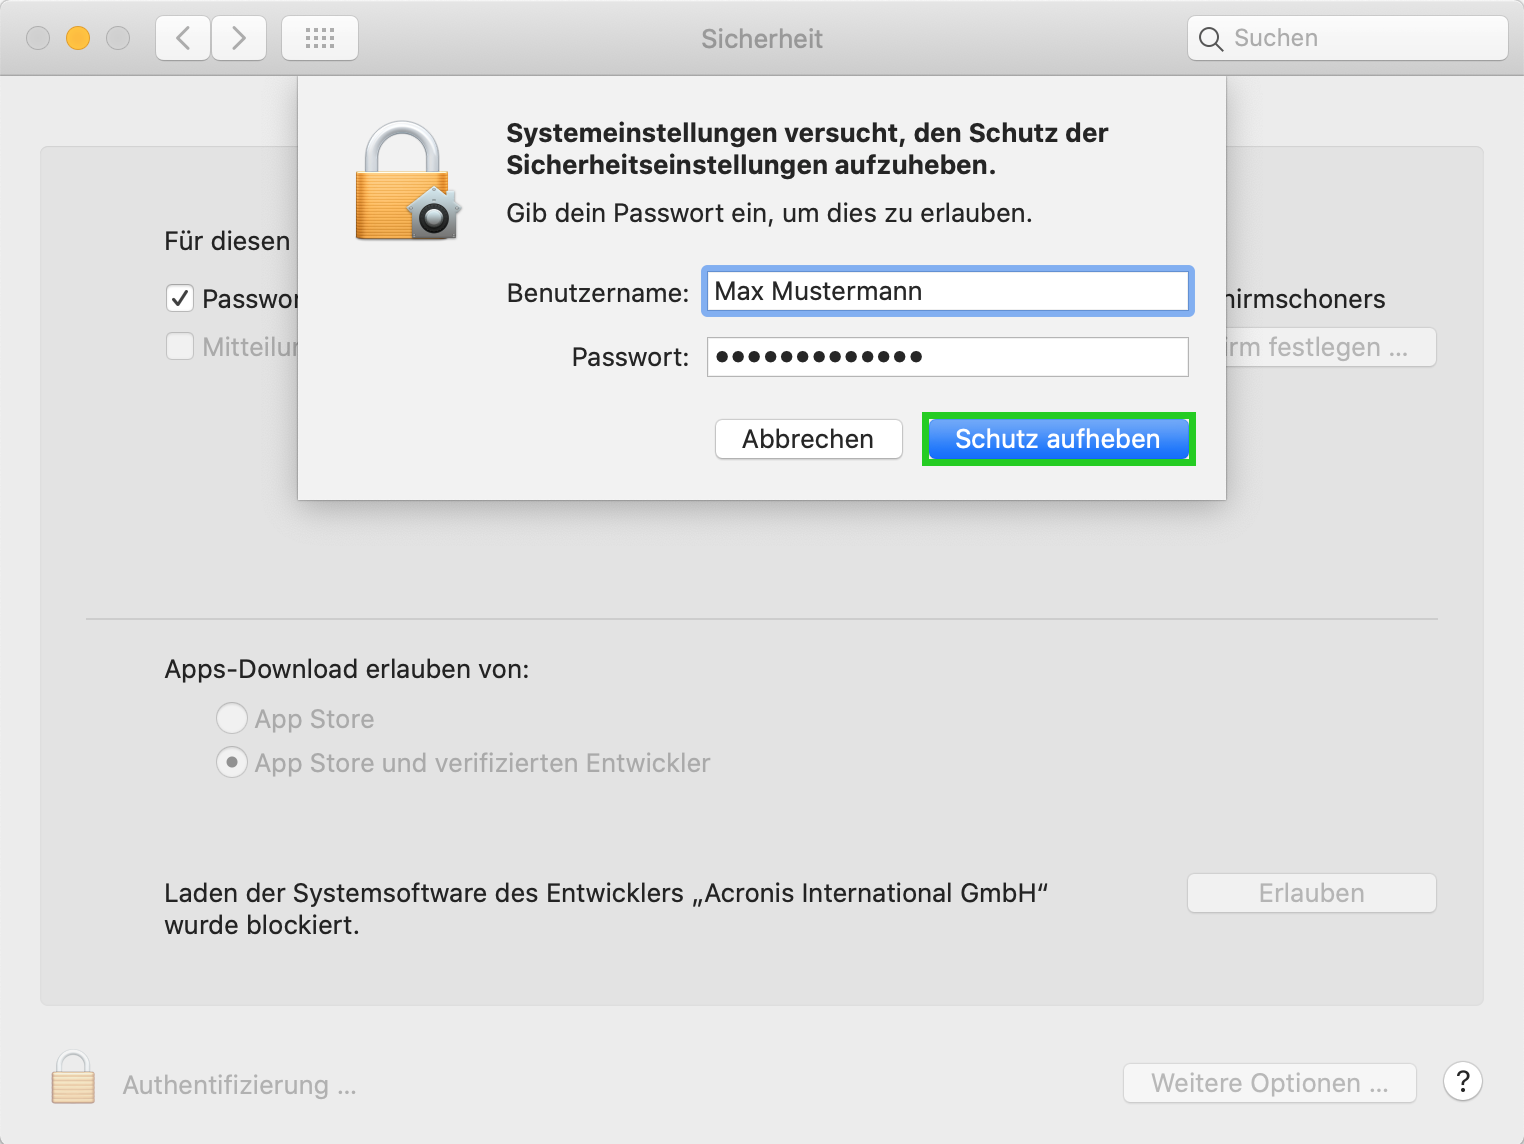This screenshot has height=1144, width=1524.
Task: Click inside the Passwort field
Action: click(x=946, y=356)
